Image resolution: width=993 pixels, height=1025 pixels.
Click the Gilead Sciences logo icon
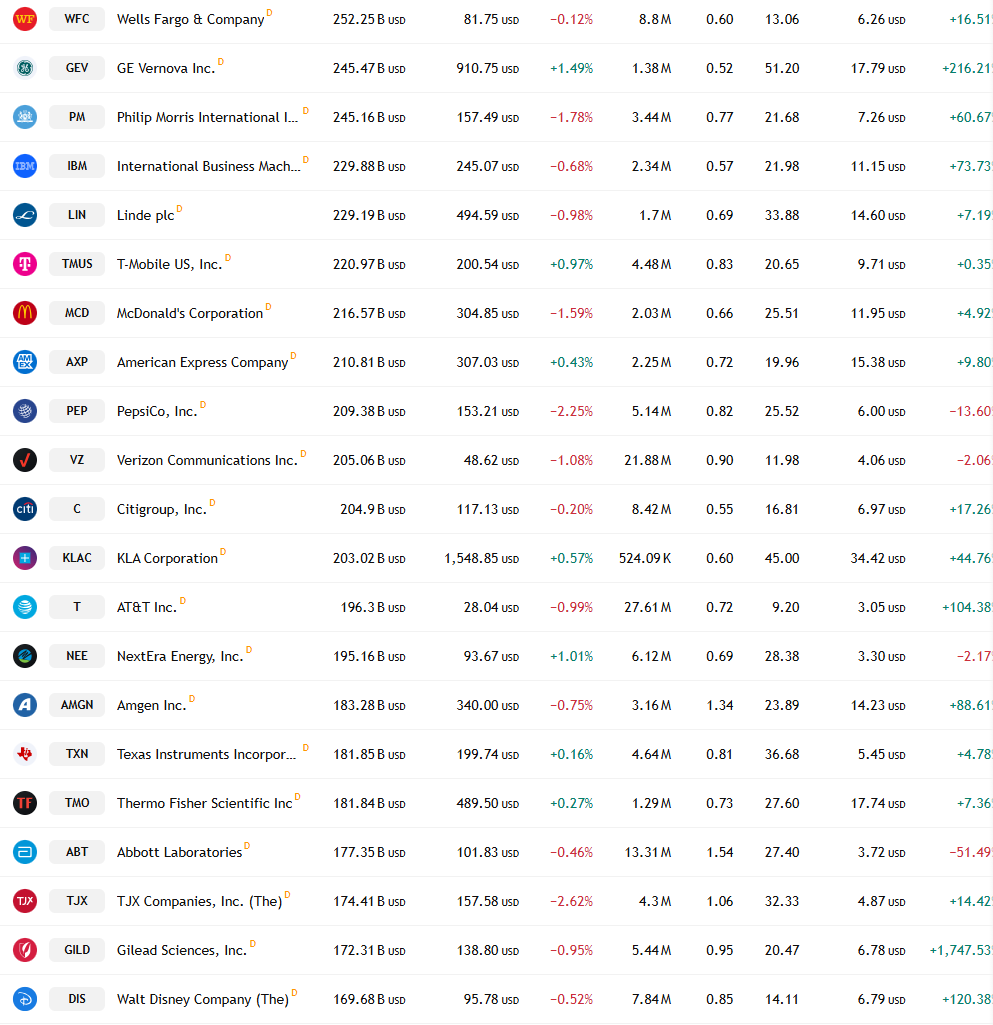[25, 950]
